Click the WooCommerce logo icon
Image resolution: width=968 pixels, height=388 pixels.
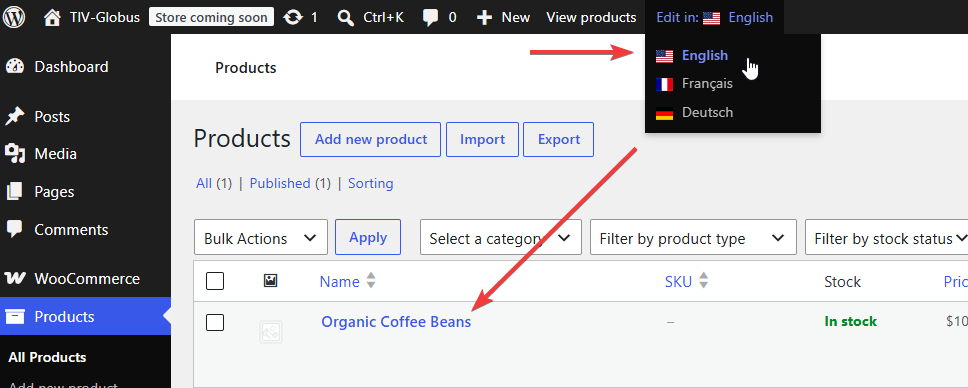point(15,279)
